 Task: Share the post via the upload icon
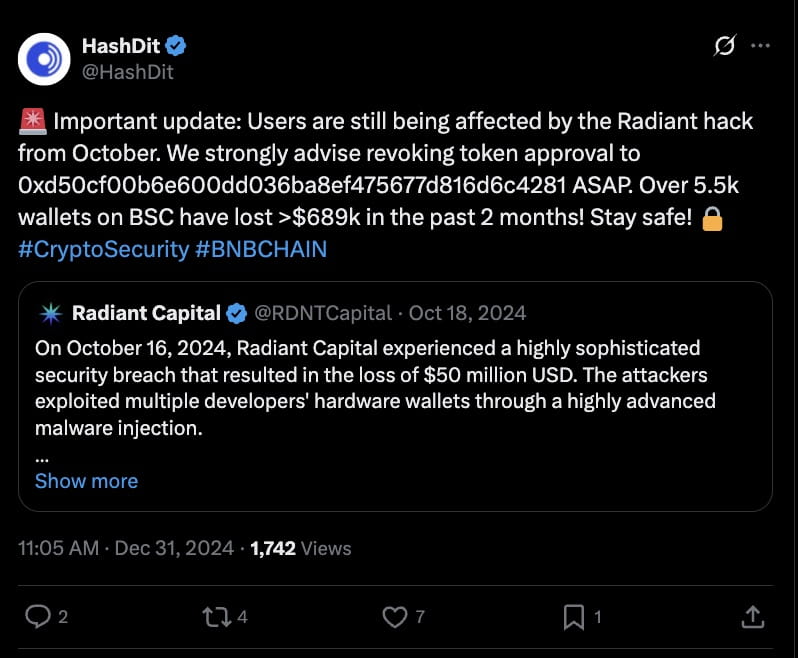coord(753,617)
